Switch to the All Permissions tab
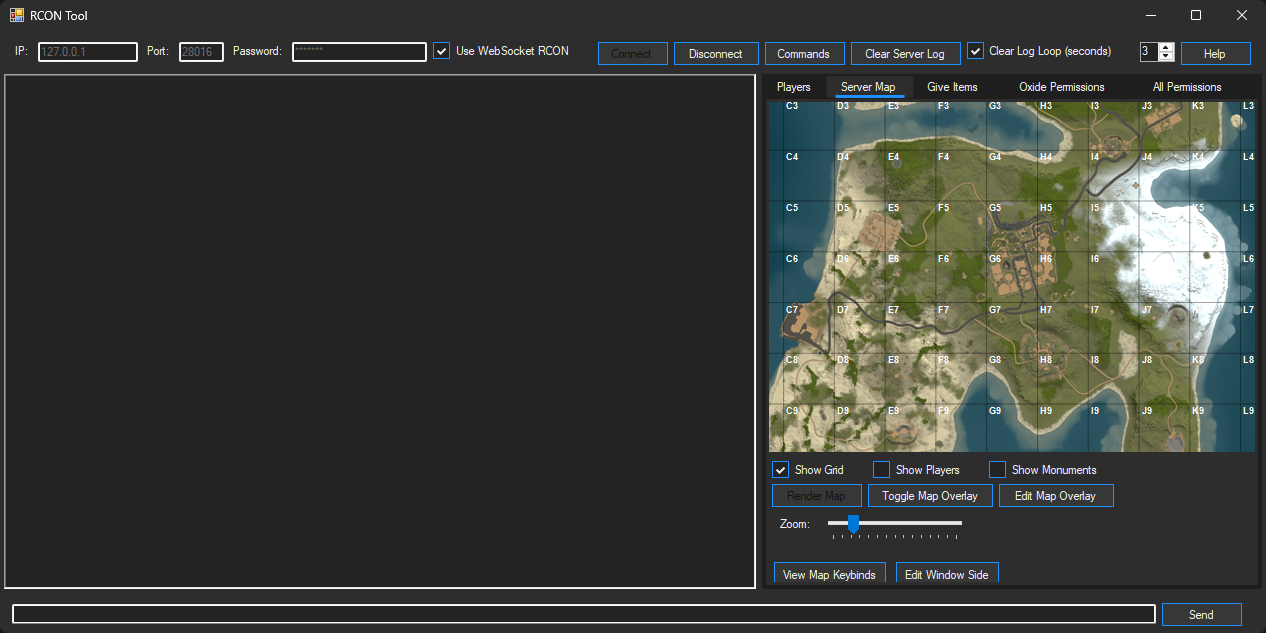Image resolution: width=1266 pixels, height=633 pixels. click(x=1186, y=87)
